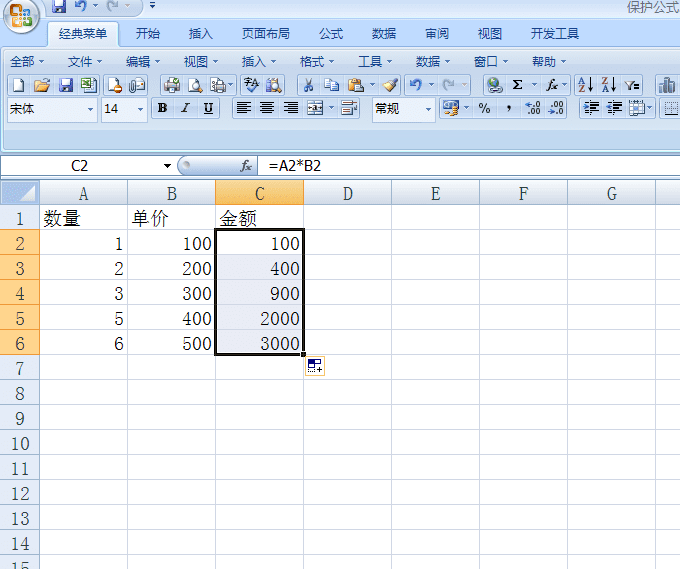Insert a hyperlink
Viewport: 680px width, 569px height.
(494, 85)
